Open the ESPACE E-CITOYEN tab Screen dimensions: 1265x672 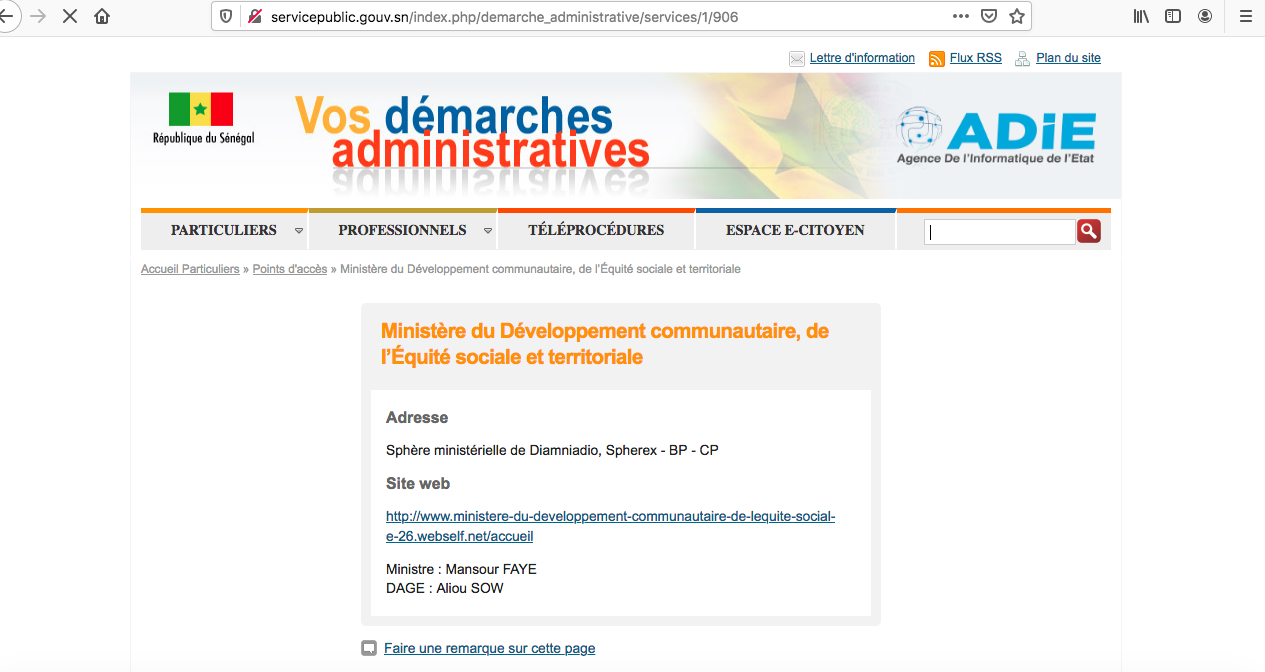click(x=795, y=230)
